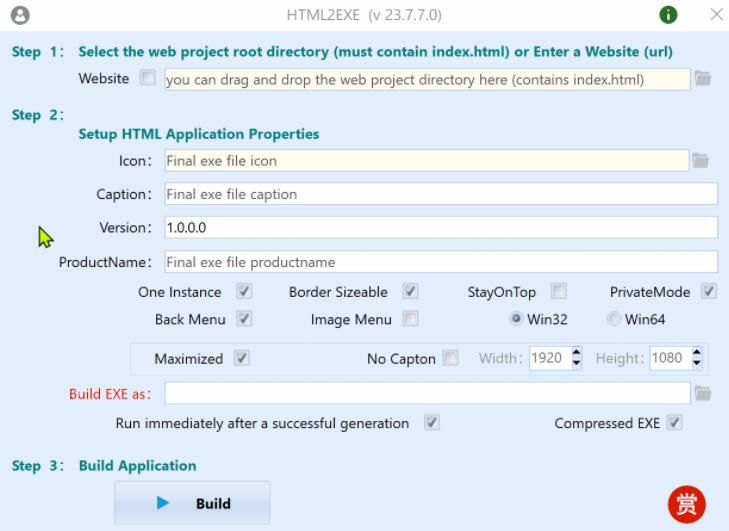This screenshot has height=531, width=729.
Task: Open the green info icon
Action: point(668,15)
